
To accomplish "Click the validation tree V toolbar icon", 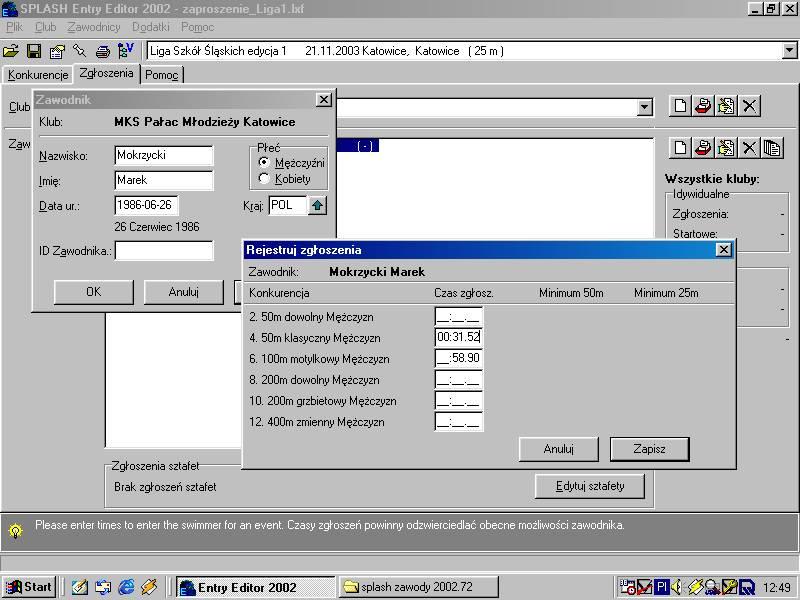I will [x=126, y=51].
